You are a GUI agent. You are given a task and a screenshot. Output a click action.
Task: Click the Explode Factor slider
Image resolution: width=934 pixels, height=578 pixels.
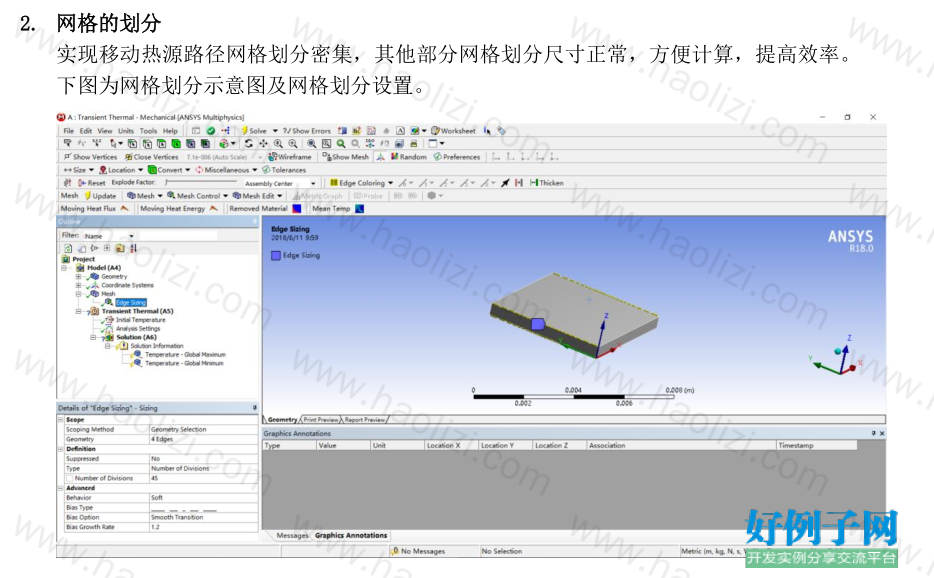tap(201, 182)
